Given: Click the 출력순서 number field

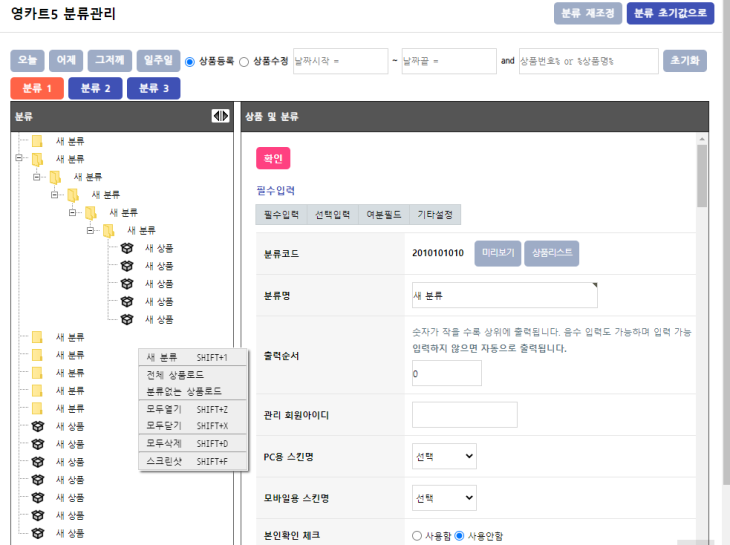Looking at the screenshot, I should (x=447, y=373).
